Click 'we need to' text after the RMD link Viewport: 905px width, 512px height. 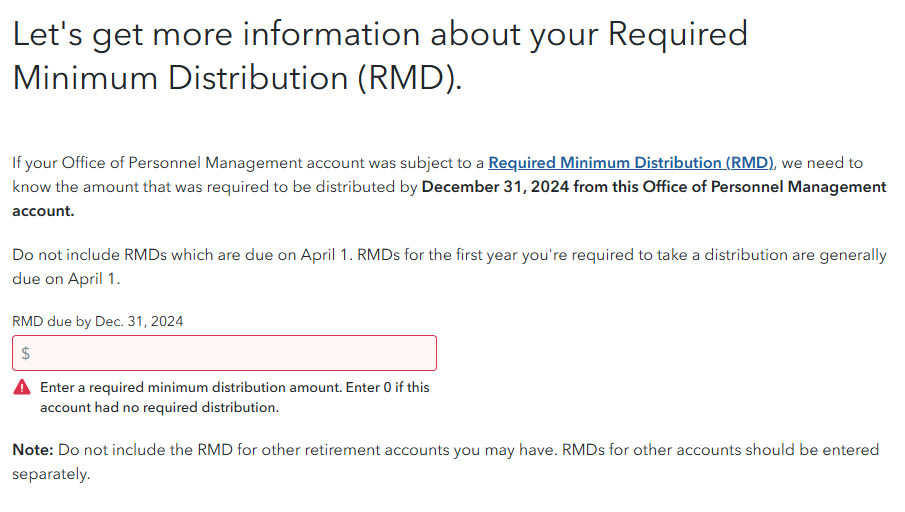822,163
